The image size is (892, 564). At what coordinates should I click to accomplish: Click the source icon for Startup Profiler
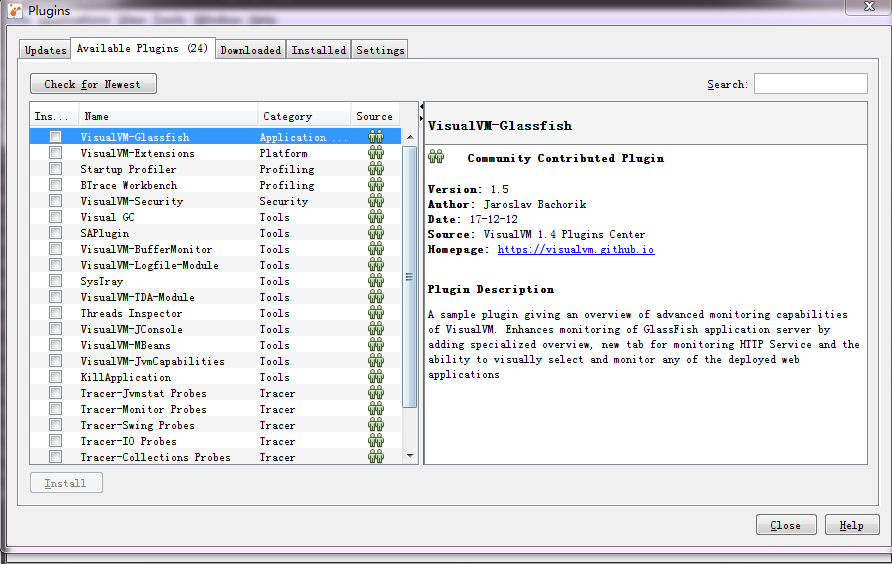[376, 169]
